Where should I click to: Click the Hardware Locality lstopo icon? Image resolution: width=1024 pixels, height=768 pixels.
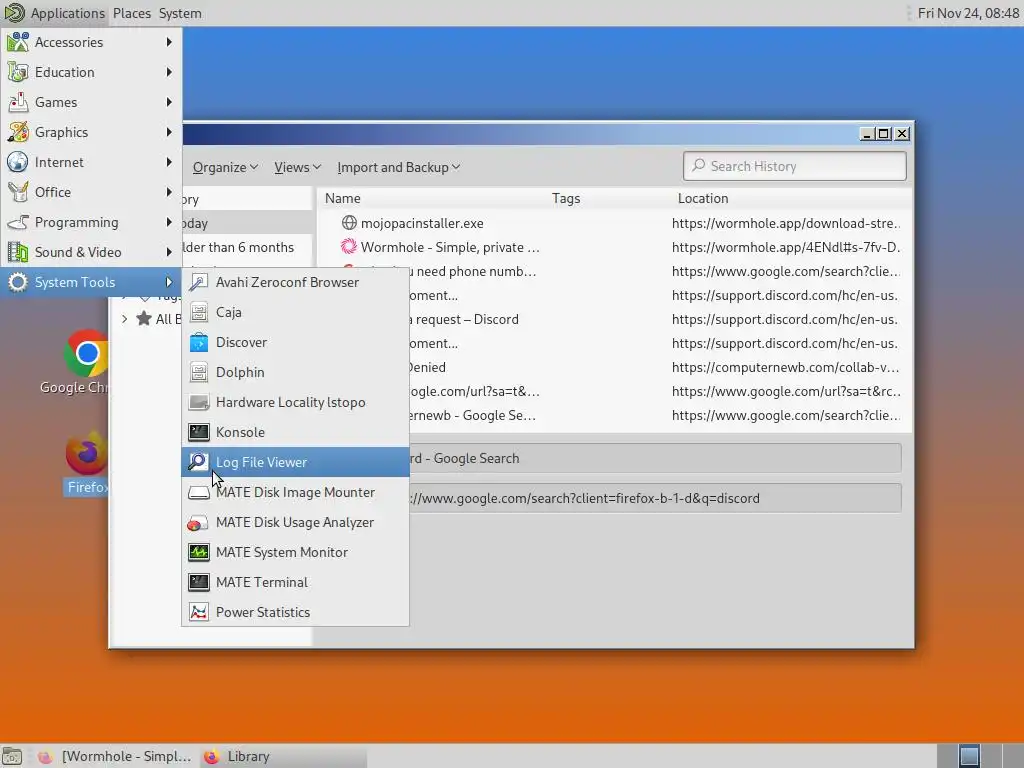coord(199,402)
